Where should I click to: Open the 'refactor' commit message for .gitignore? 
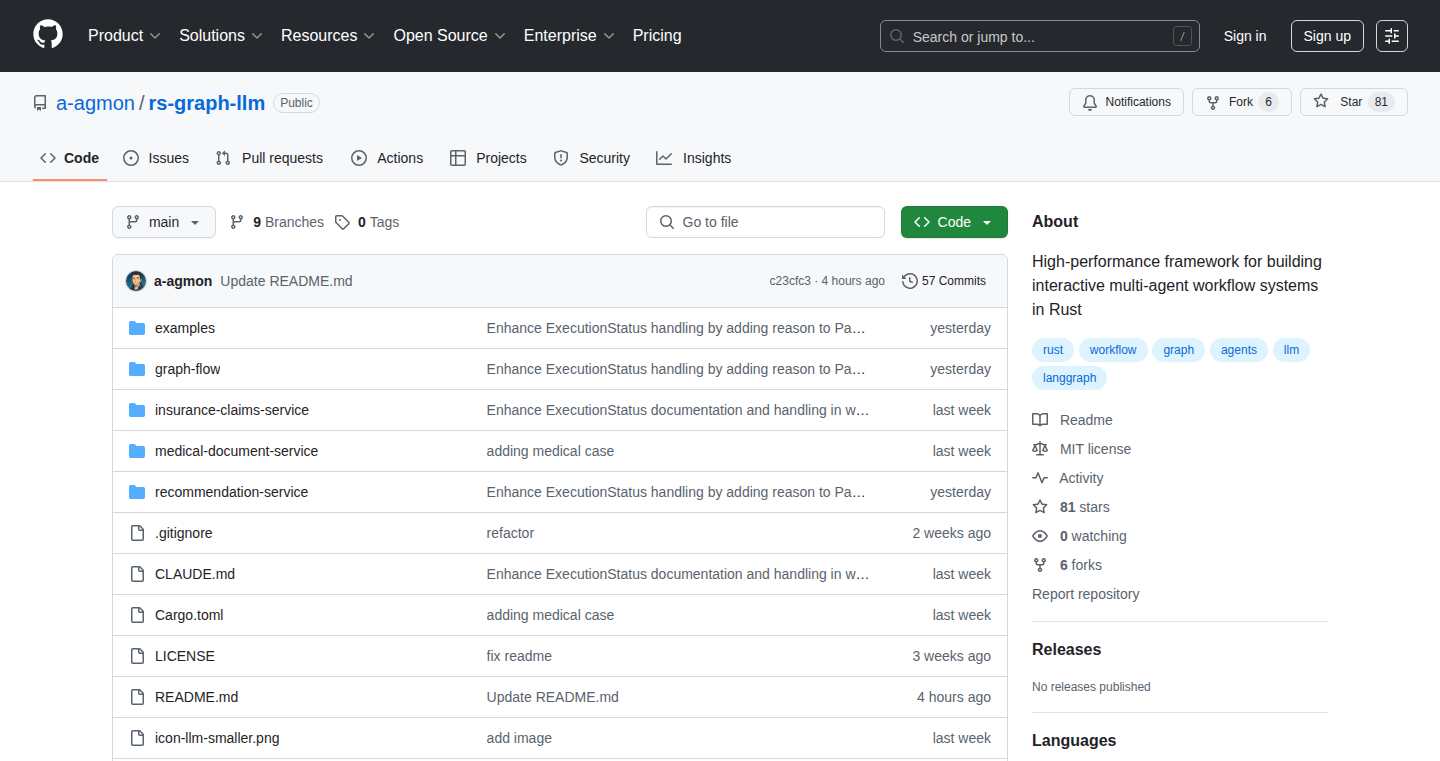[x=511, y=533]
